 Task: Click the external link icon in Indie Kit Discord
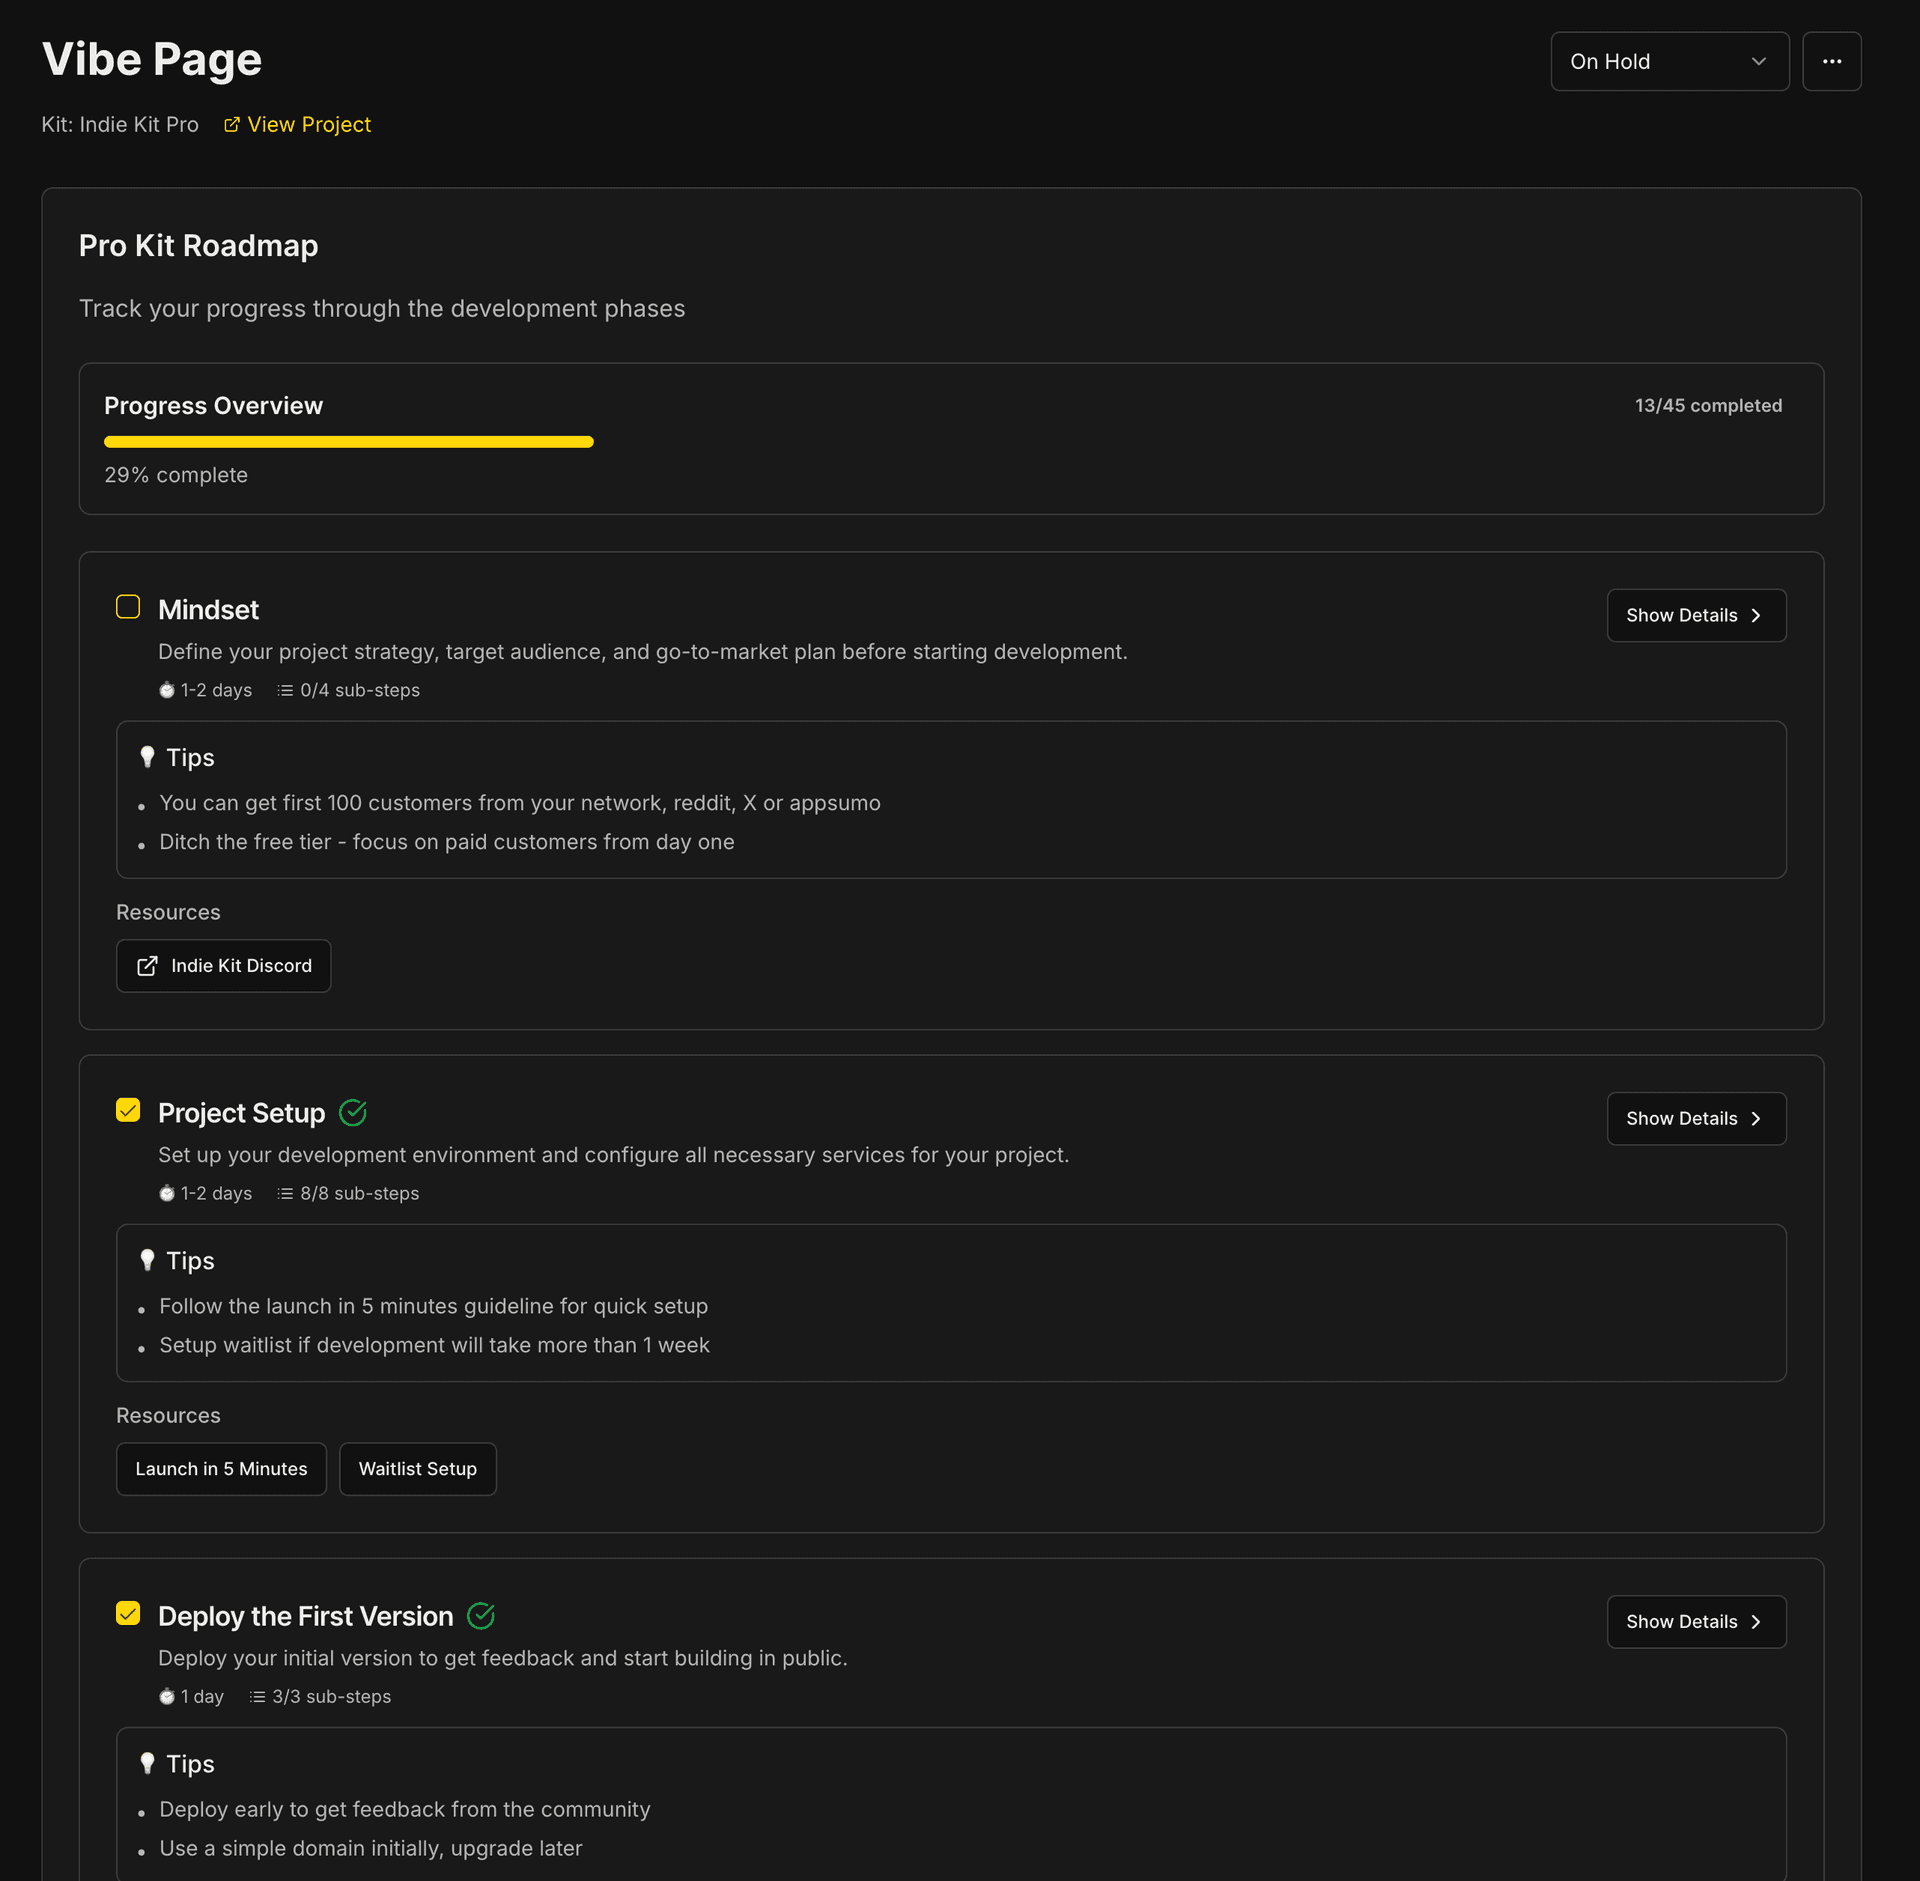[x=147, y=966]
